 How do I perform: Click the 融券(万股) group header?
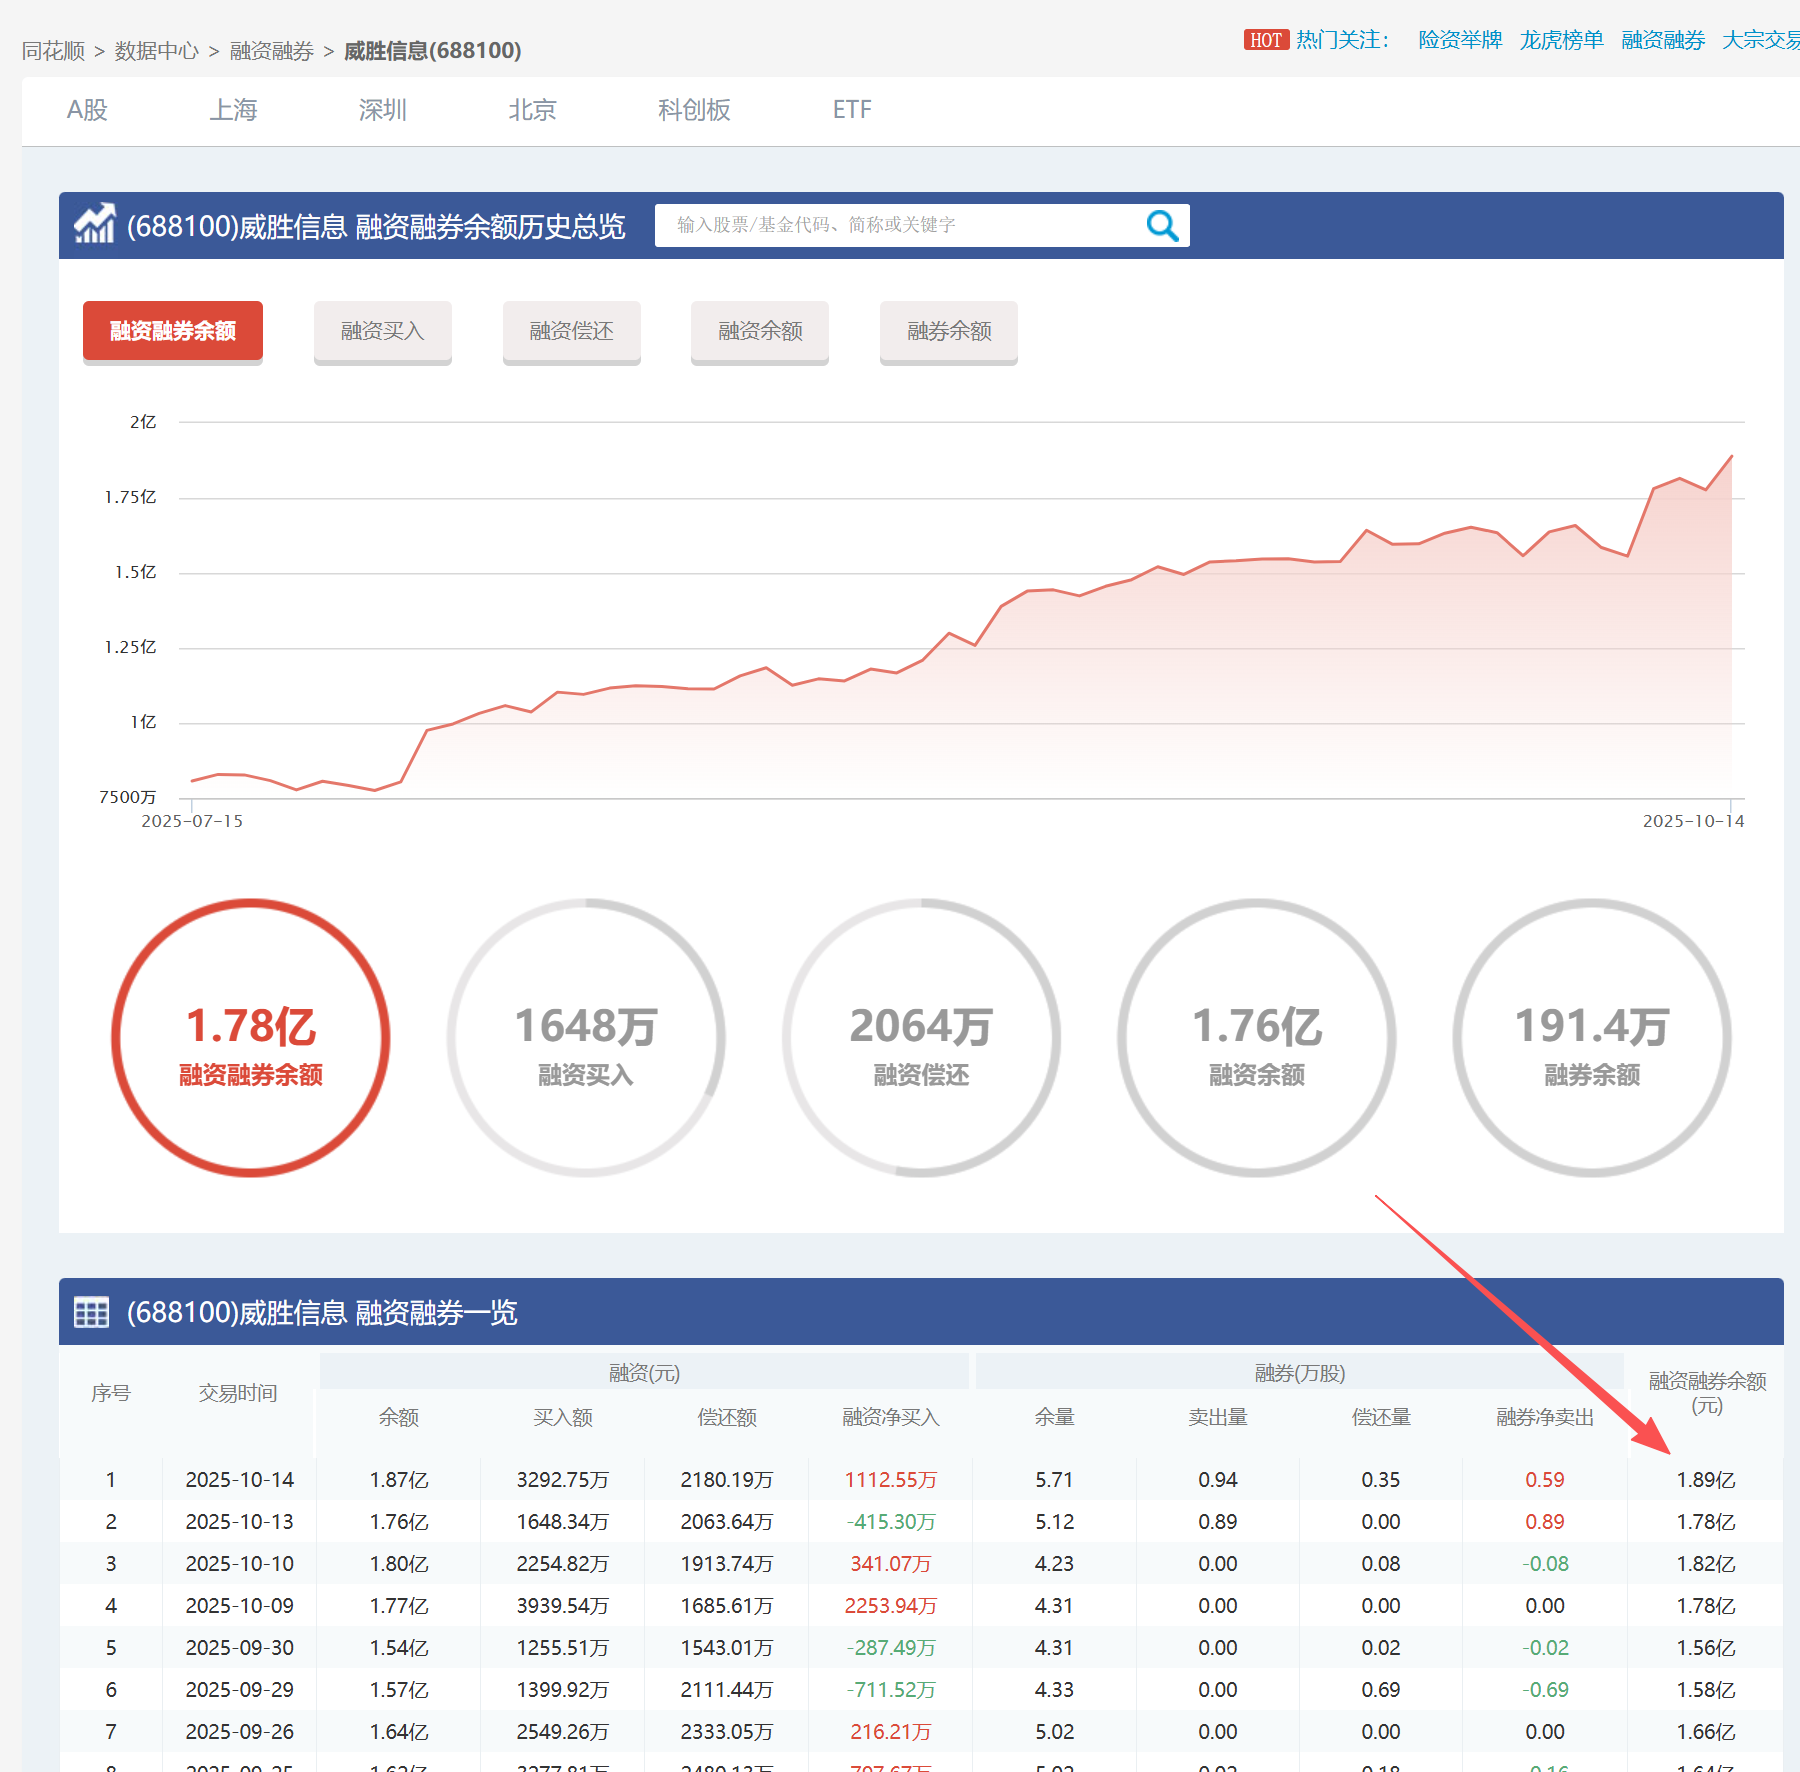click(x=1300, y=1373)
